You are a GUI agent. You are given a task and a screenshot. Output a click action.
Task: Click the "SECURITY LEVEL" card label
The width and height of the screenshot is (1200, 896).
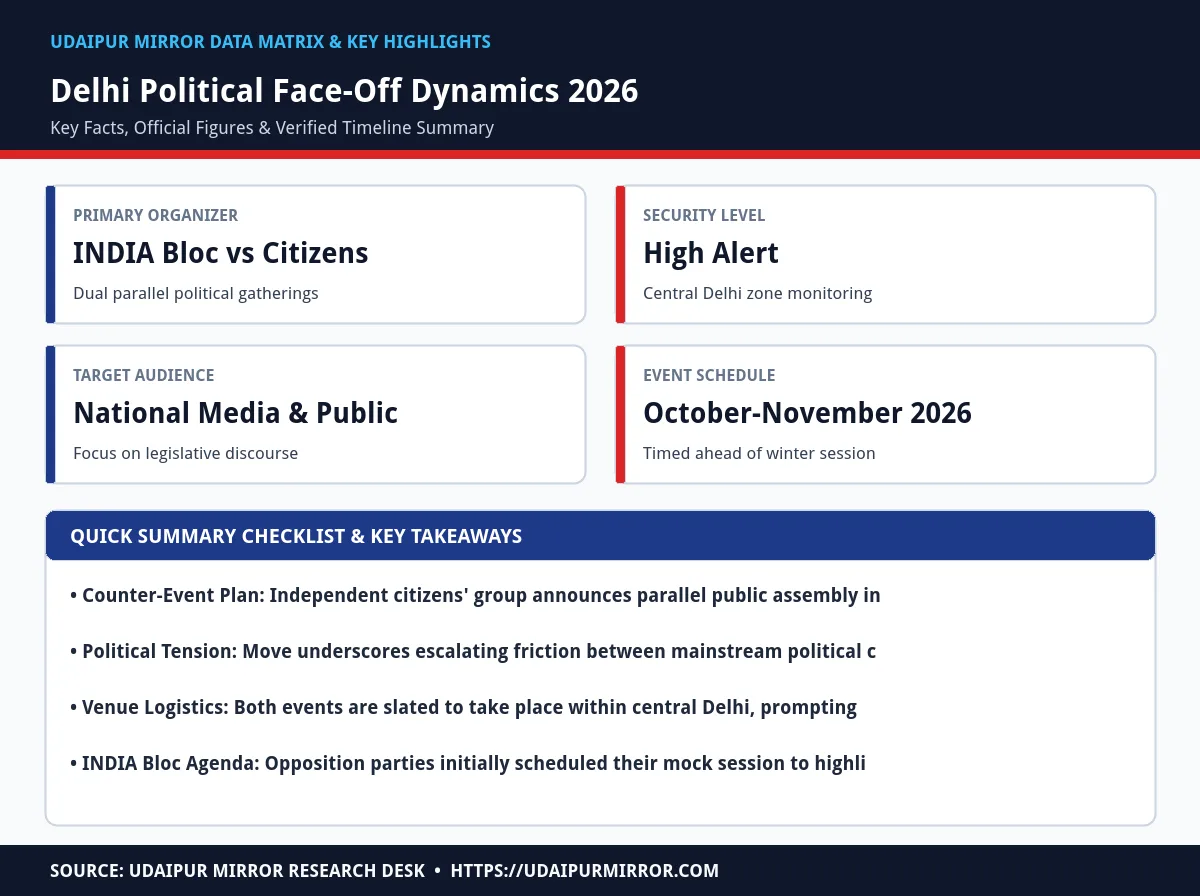click(x=704, y=215)
